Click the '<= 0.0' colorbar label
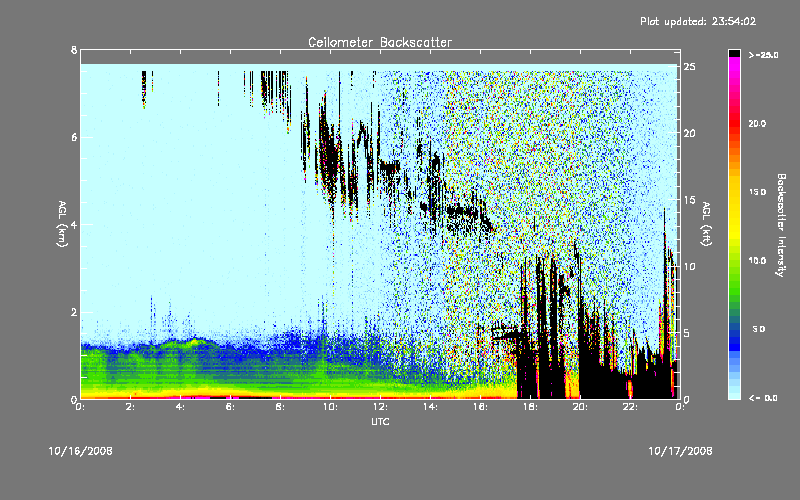The height and width of the screenshot is (500, 800). pos(763,398)
